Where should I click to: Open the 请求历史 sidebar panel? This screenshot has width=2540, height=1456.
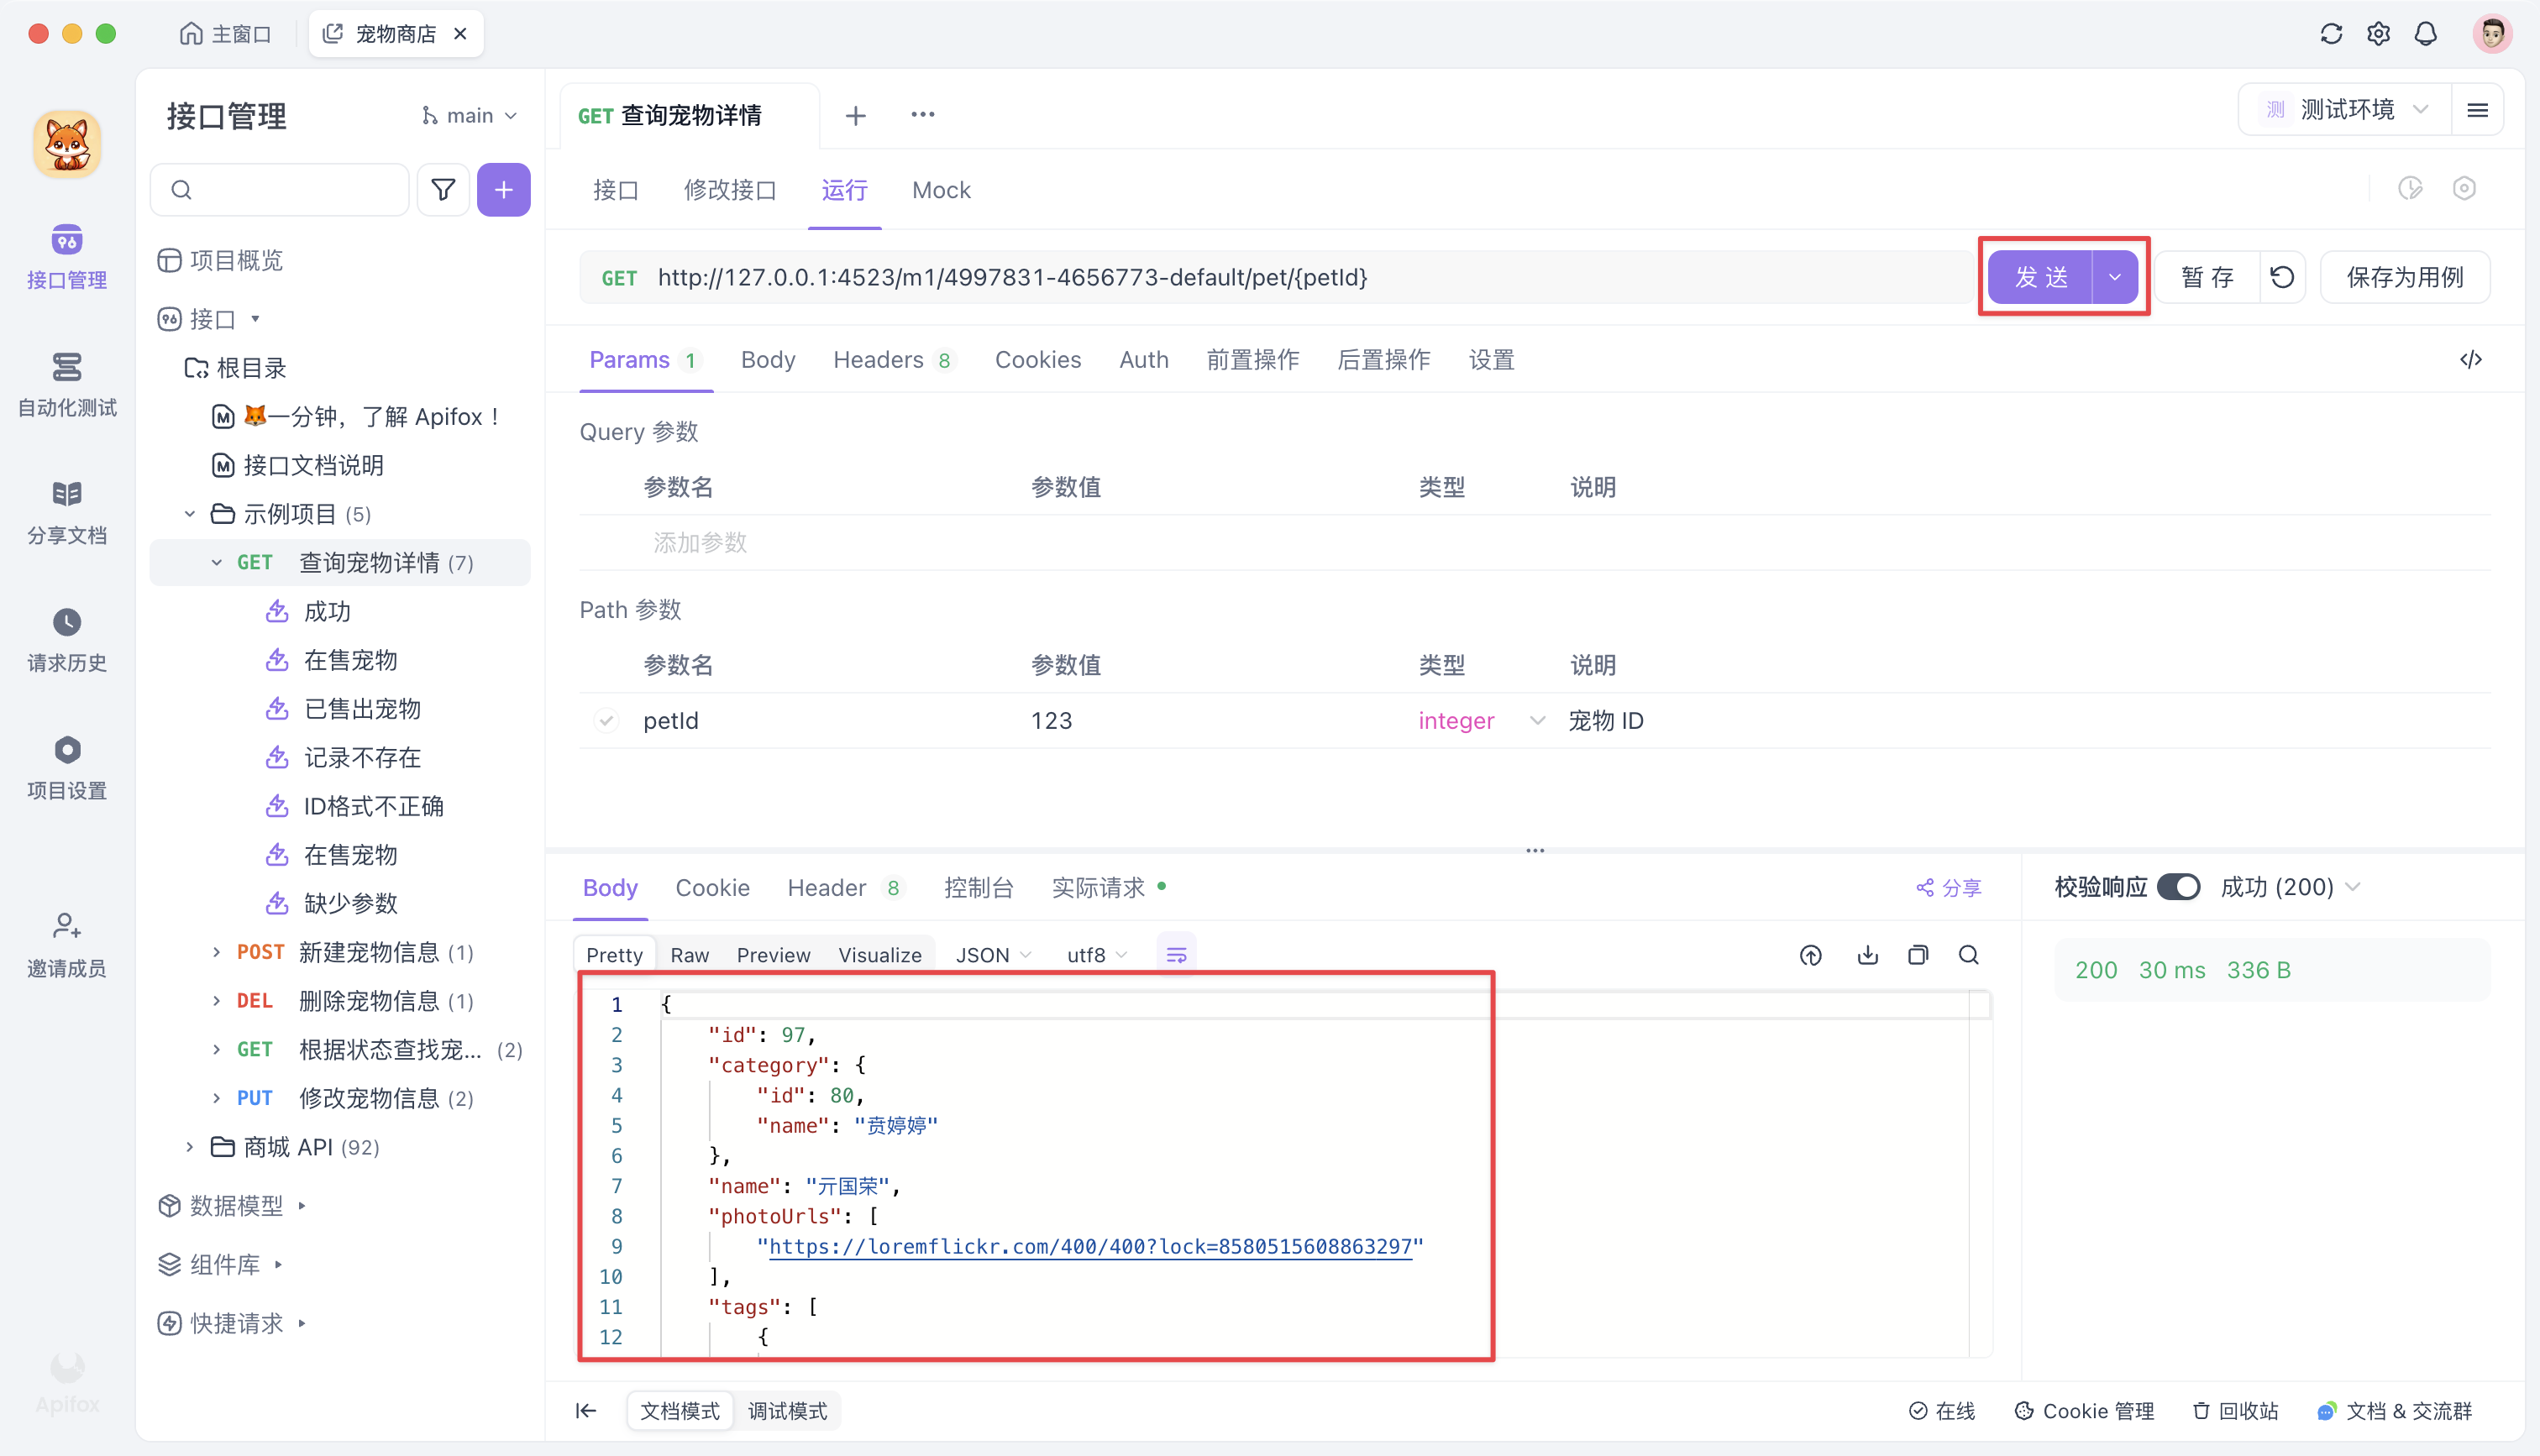pos(66,638)
